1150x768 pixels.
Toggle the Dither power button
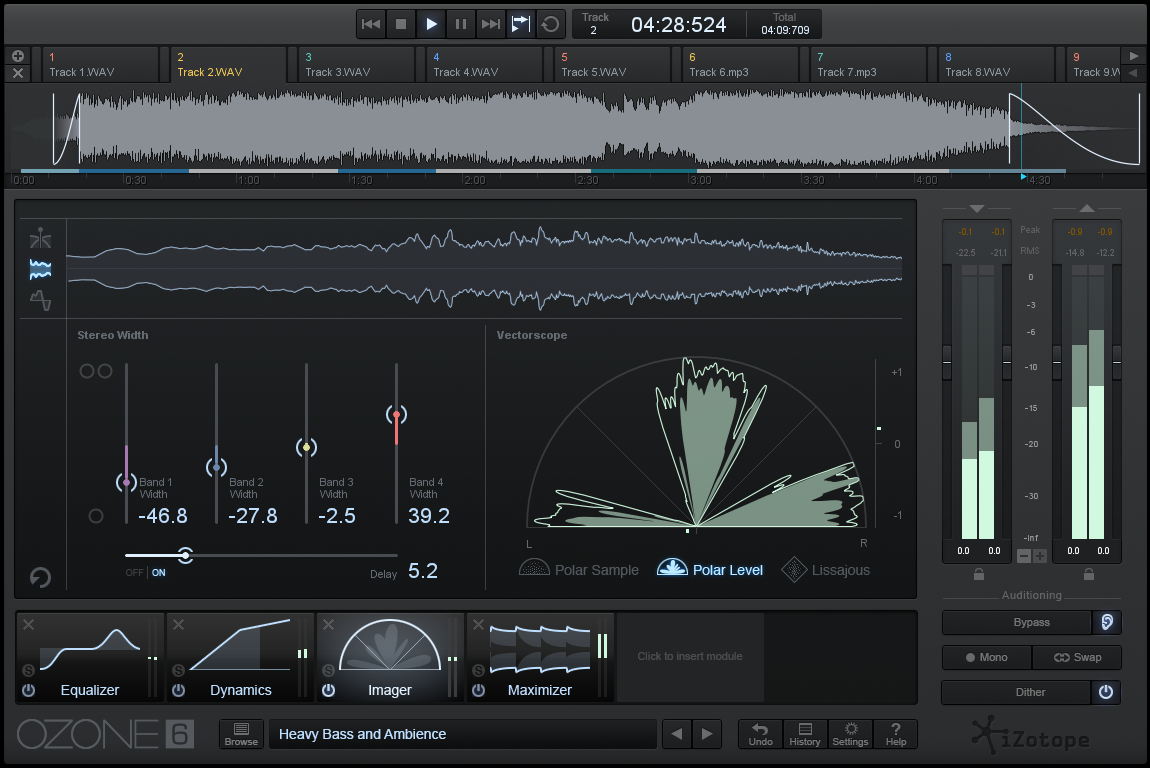tap(1106, 692)
